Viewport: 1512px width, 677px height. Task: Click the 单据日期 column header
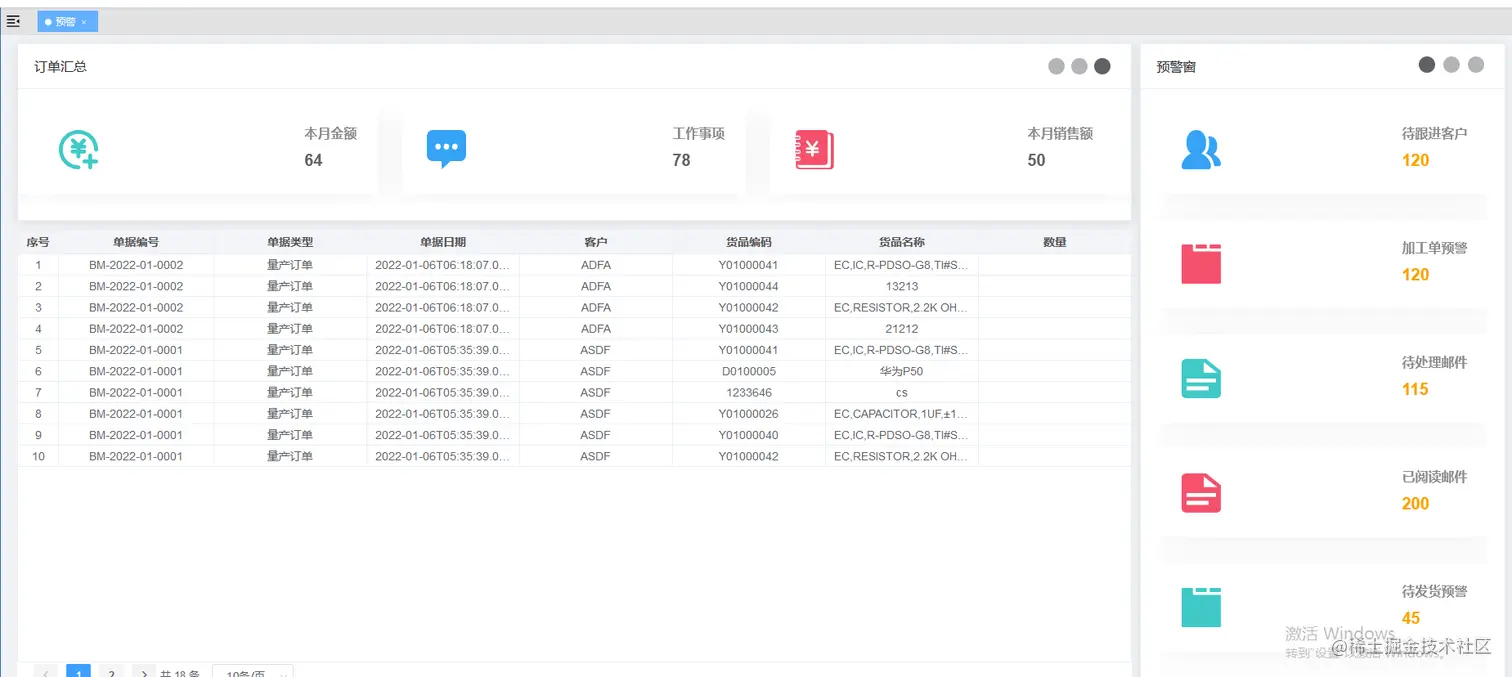click(443, 242)
